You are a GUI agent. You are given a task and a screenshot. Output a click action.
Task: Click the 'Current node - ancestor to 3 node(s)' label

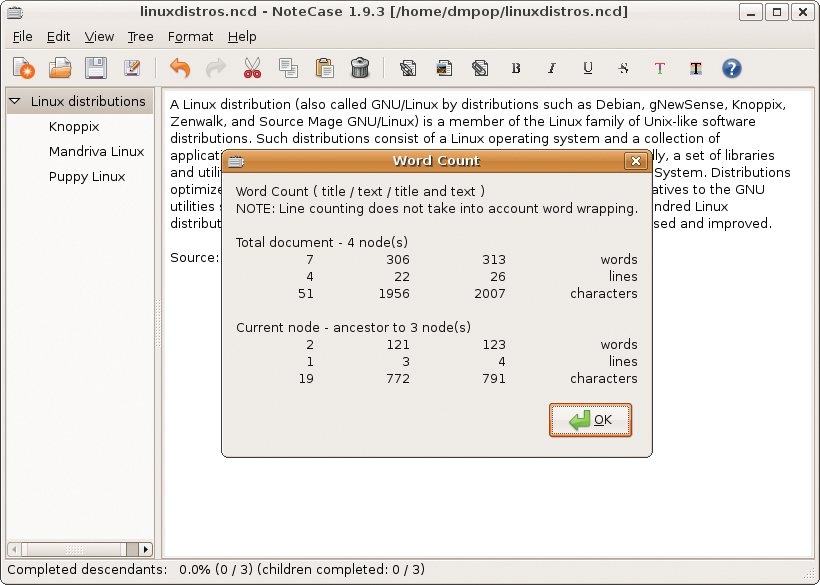point(353,327)
